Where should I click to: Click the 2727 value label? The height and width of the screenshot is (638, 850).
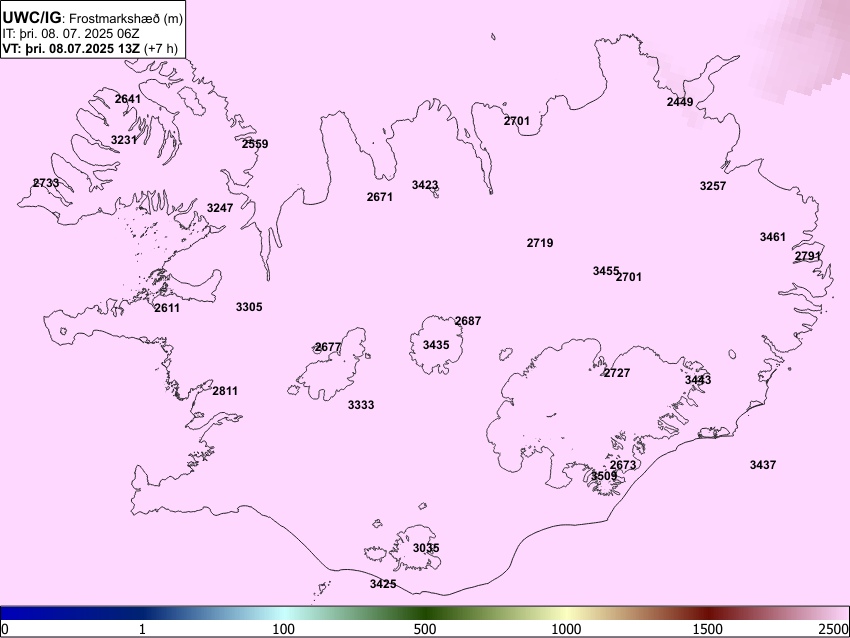pos(617,373)
